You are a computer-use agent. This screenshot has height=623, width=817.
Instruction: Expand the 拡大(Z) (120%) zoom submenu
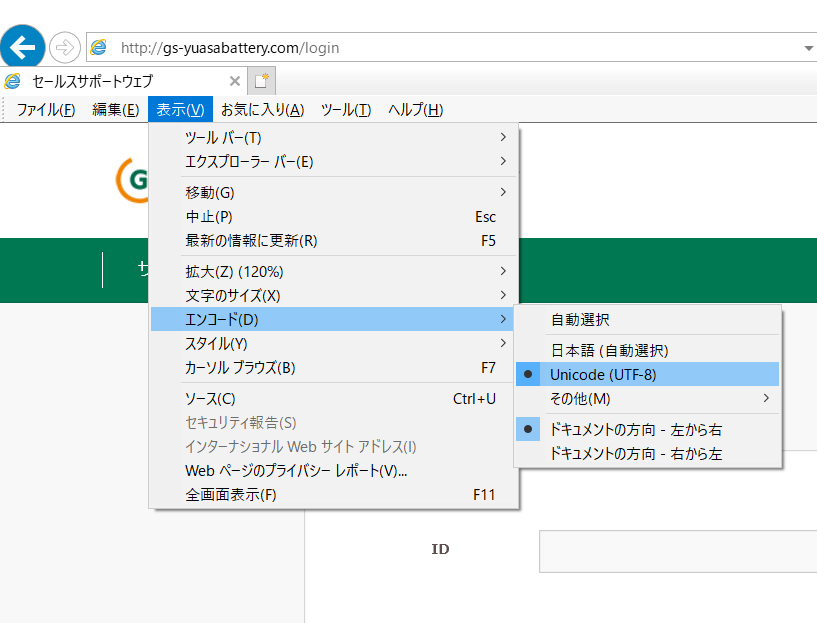point(333,272)
